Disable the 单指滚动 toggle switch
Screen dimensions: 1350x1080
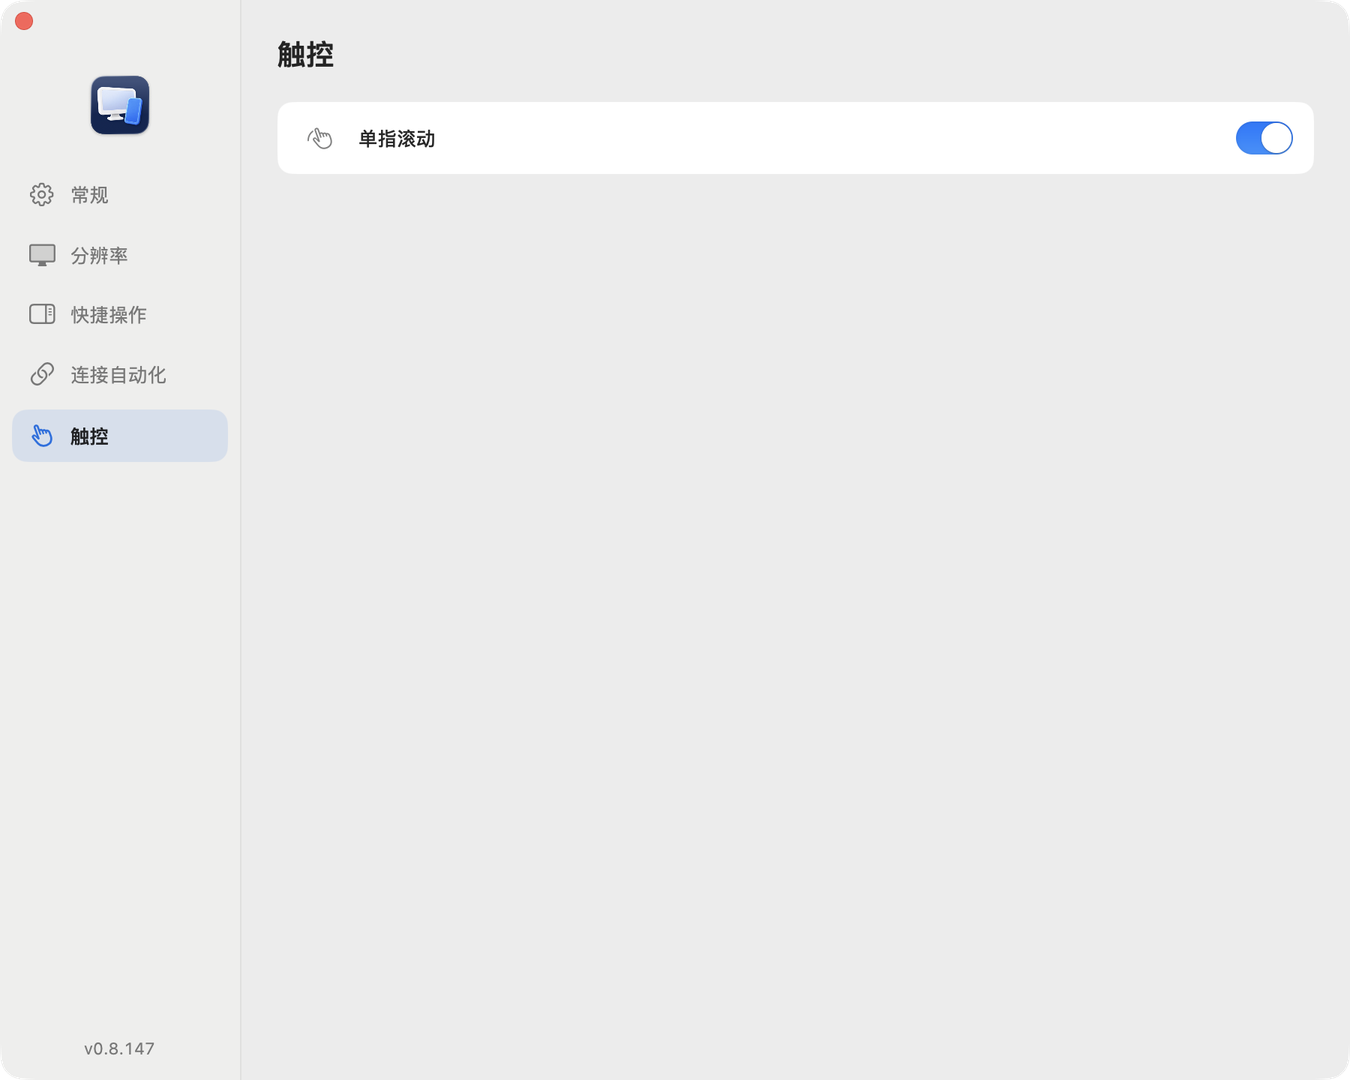[1264, 138]
